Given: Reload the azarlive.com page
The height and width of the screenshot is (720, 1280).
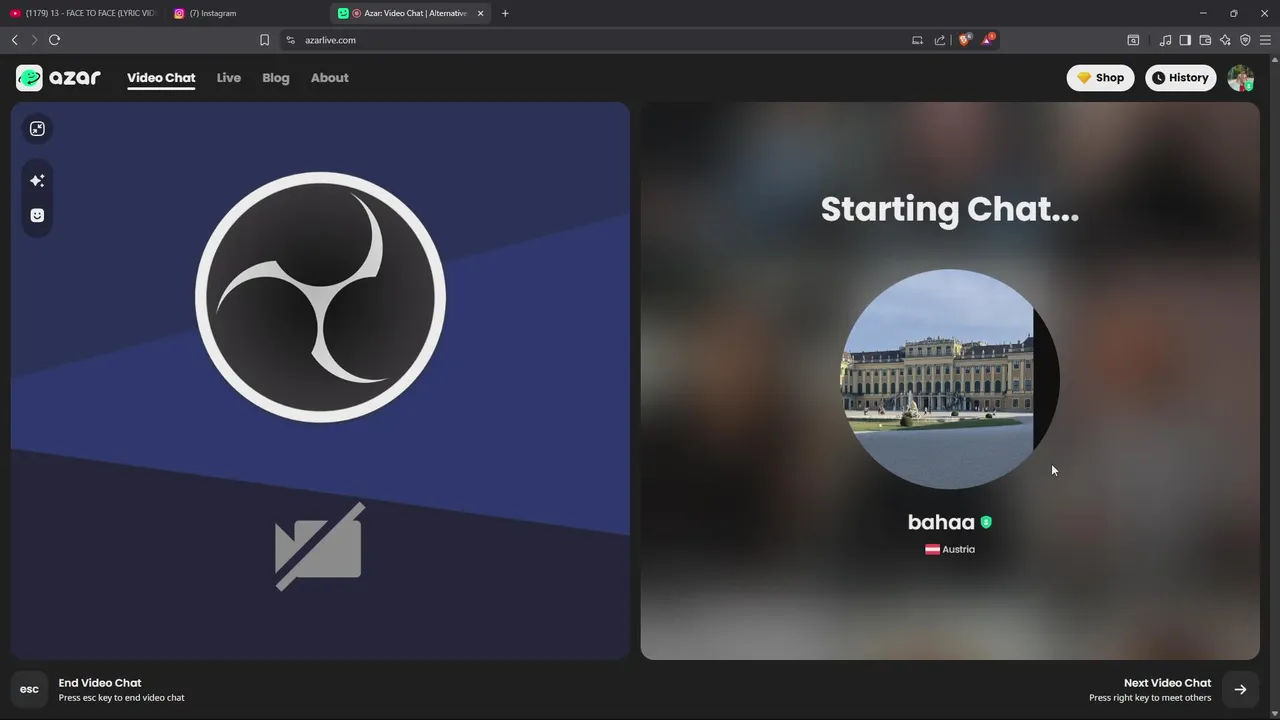Looking at the screenshot, I should (55, 40).
